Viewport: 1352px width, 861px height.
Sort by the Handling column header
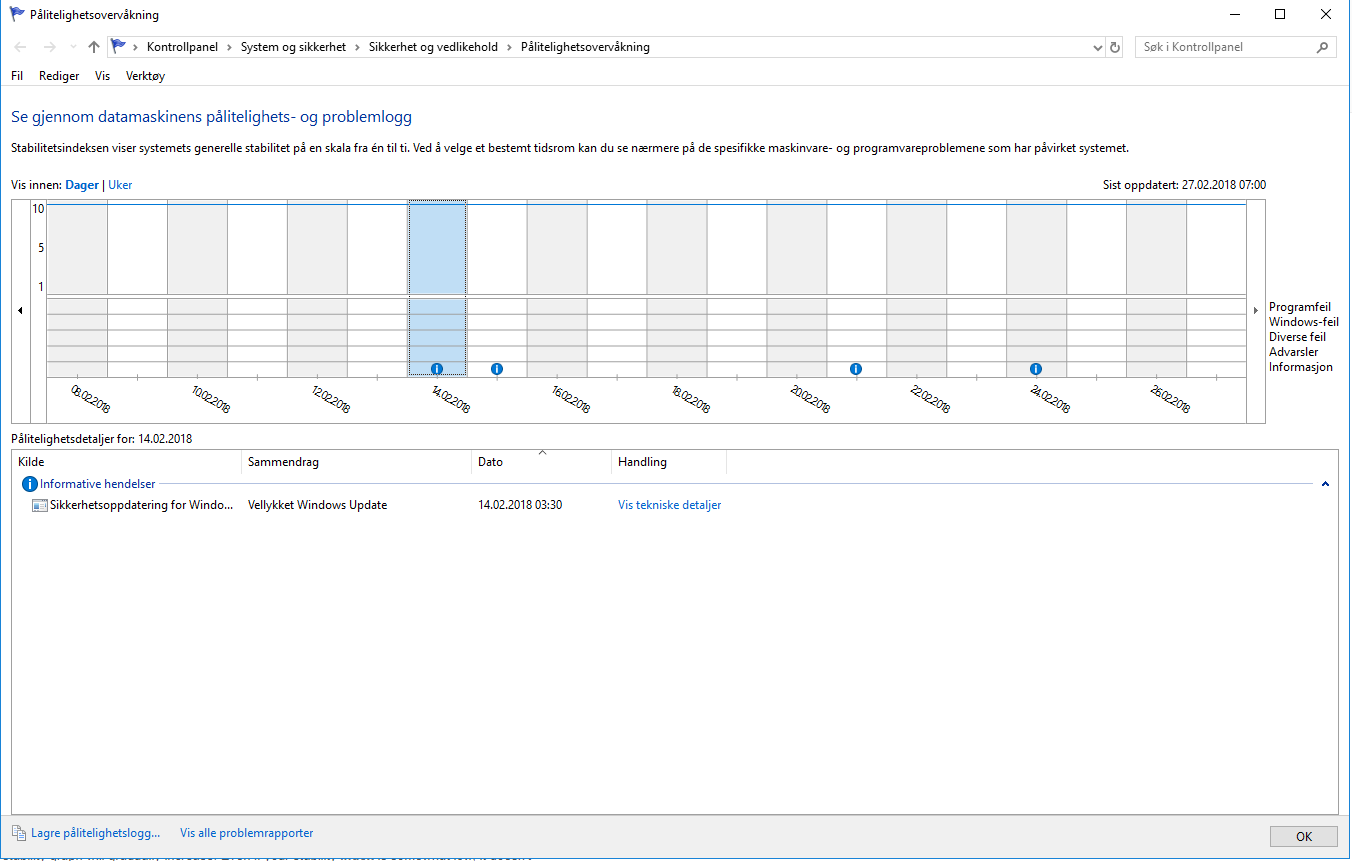[x=669, y=462]
